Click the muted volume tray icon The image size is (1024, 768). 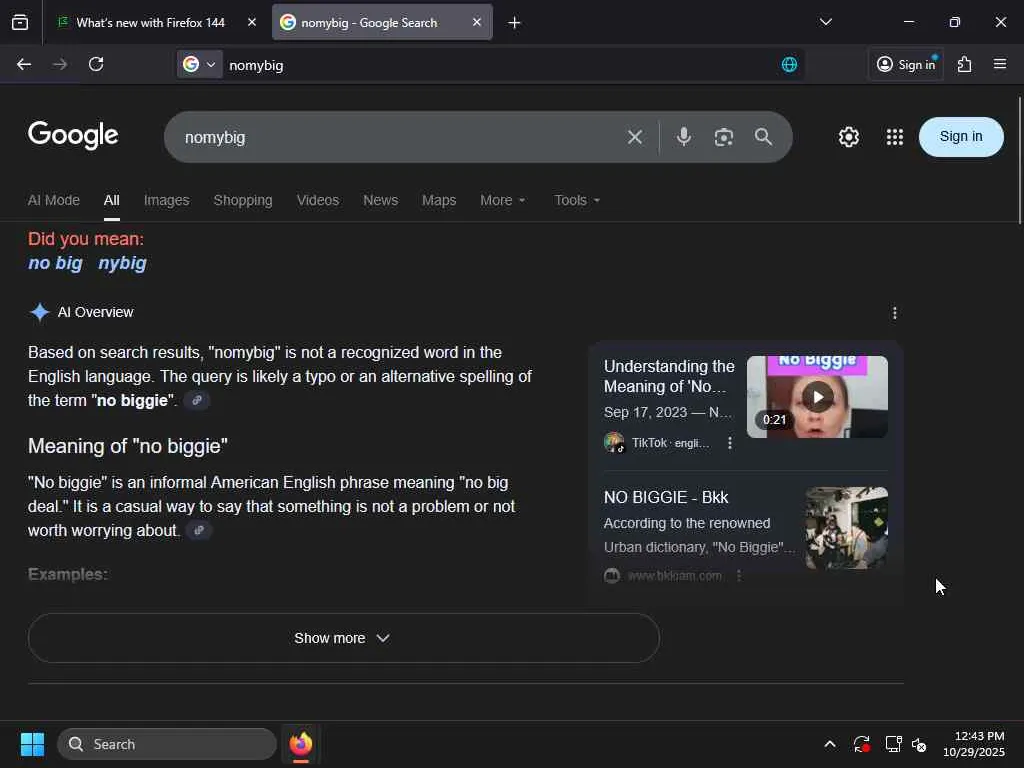point(920,744)
